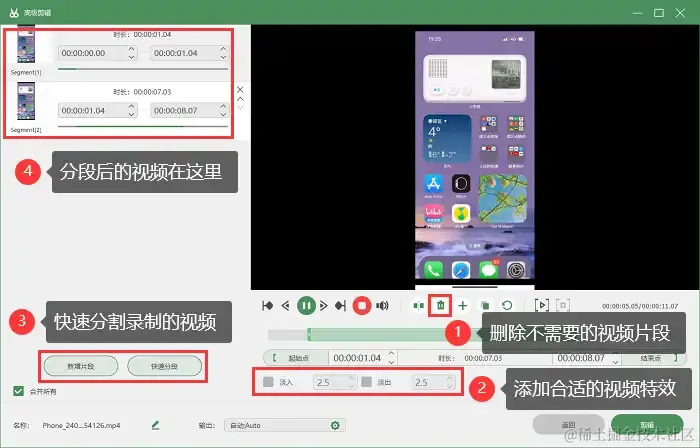Select the Segment[2] thumbnail
This screenshot has height=448, width=700.
(26, 102)
